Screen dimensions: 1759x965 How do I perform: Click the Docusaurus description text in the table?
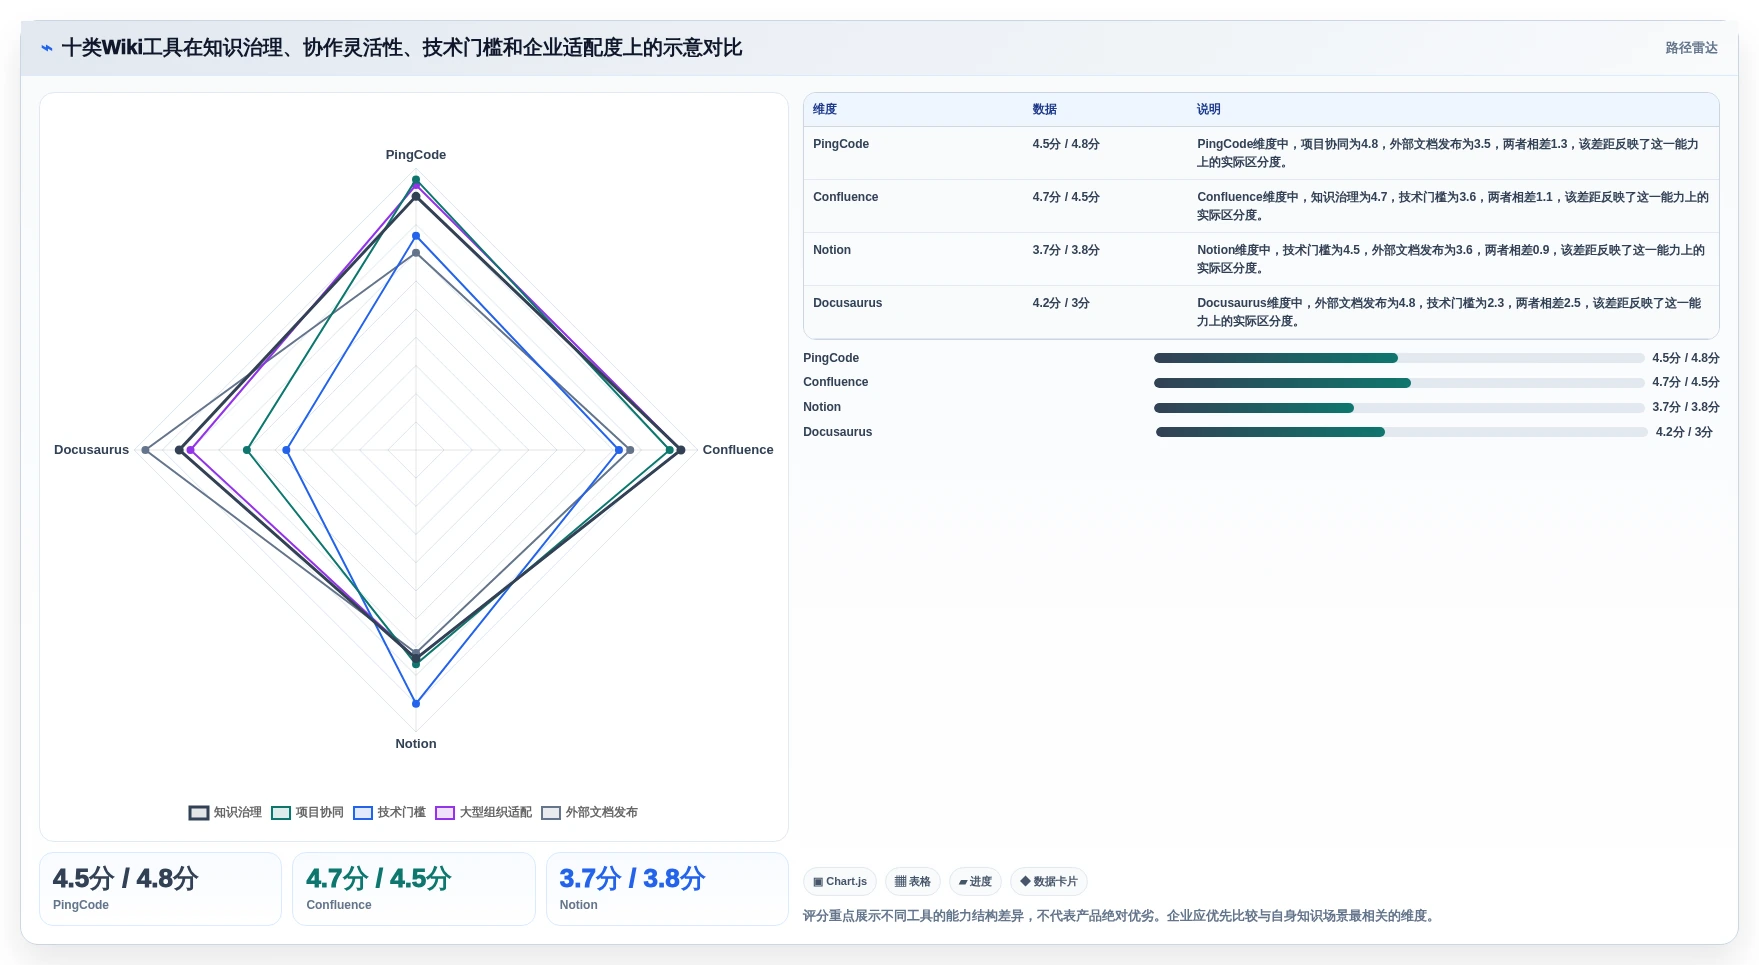click(x=1449, y=312)
